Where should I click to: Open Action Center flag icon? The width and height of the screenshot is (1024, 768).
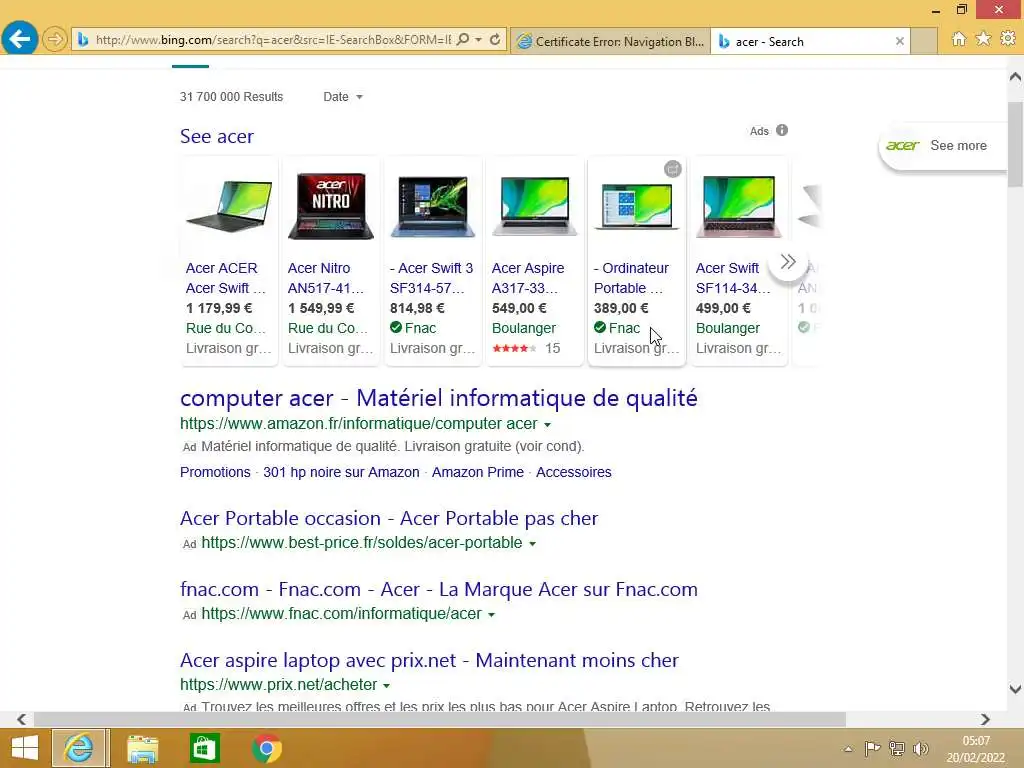click(x=872, y=749)
